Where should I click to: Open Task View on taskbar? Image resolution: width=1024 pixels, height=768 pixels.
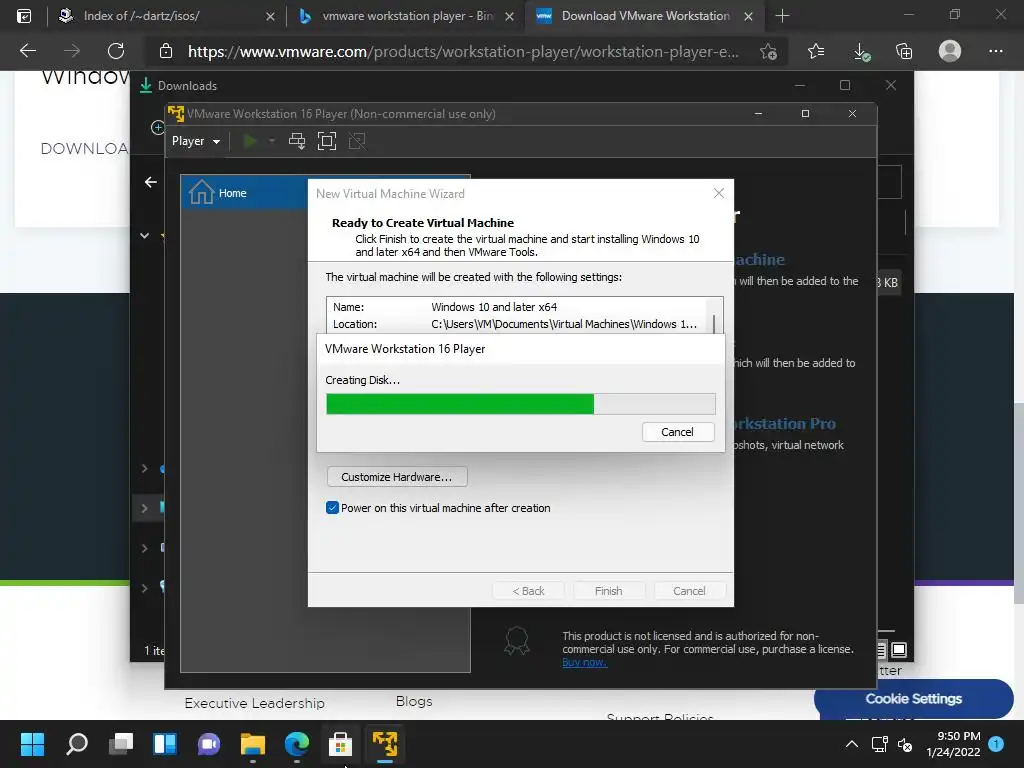pyautogui.click(x=121, y=744)
